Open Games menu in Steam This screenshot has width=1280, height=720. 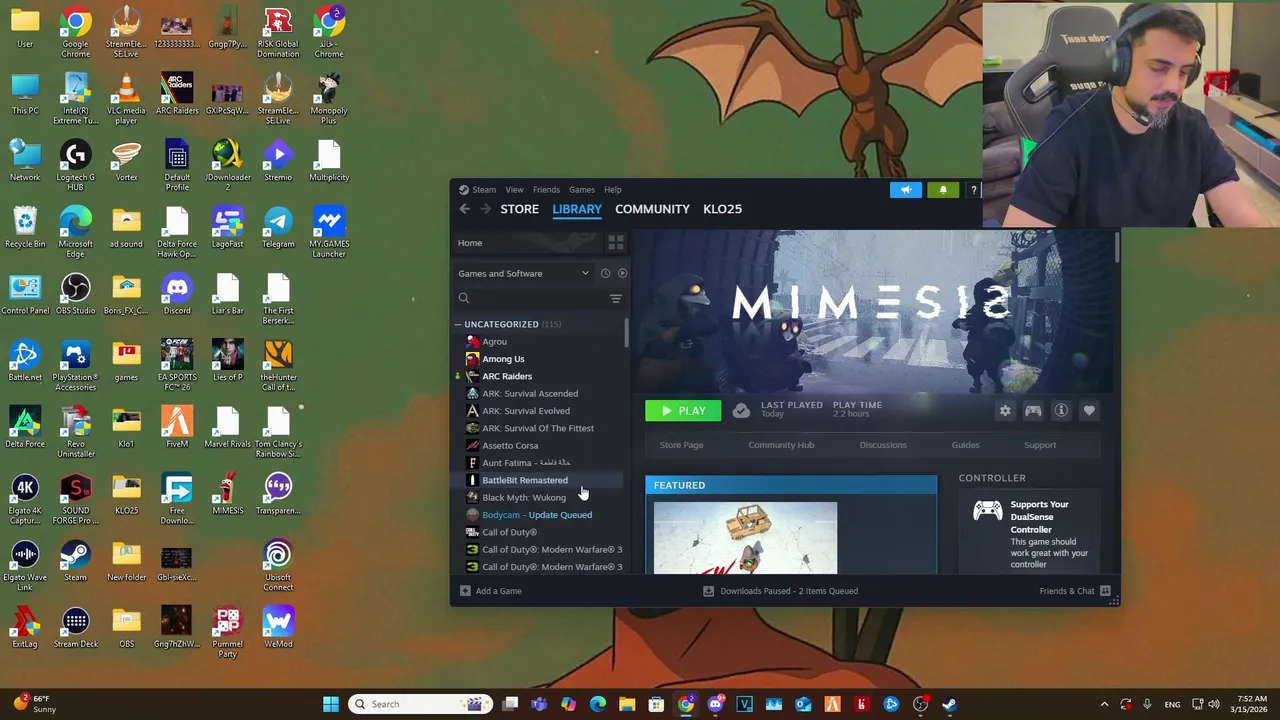pyautogui.click(x=582, y=190)
